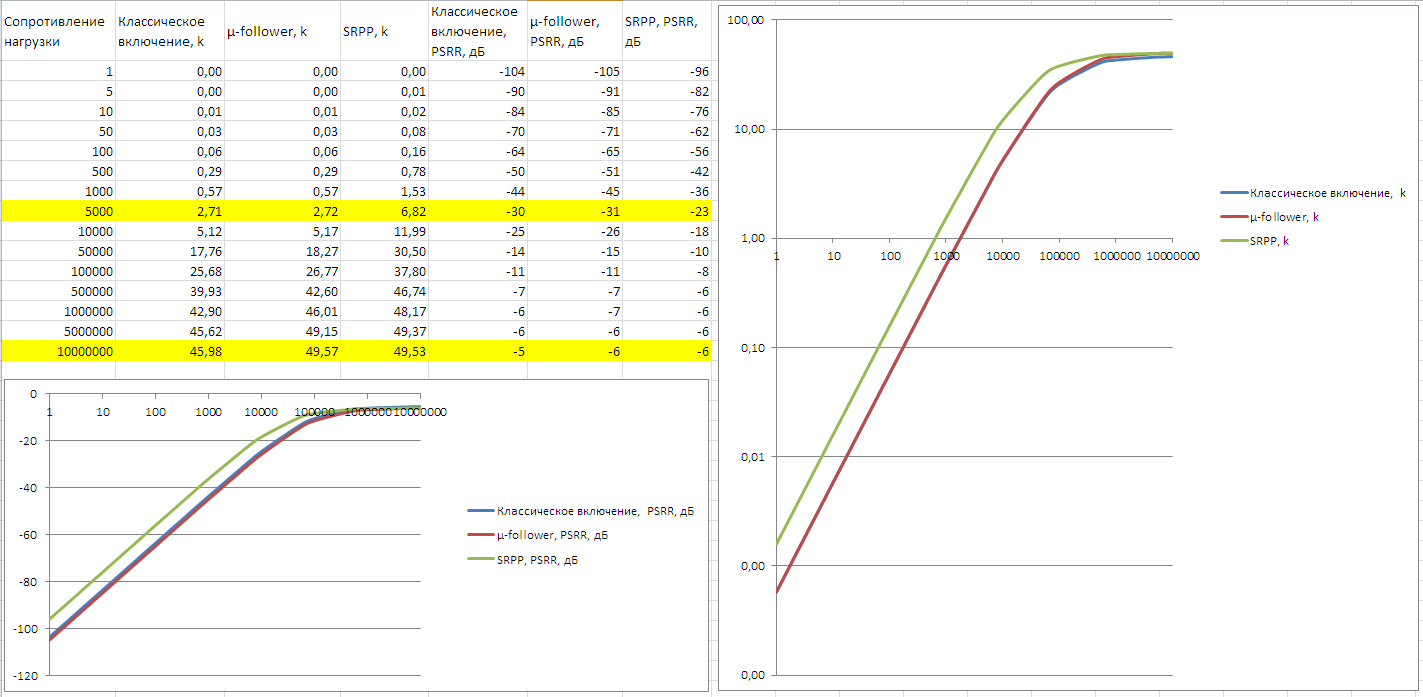The image size is (1423, 697).
Task: Click the cell containing 45,98
Action: (170, 351)
